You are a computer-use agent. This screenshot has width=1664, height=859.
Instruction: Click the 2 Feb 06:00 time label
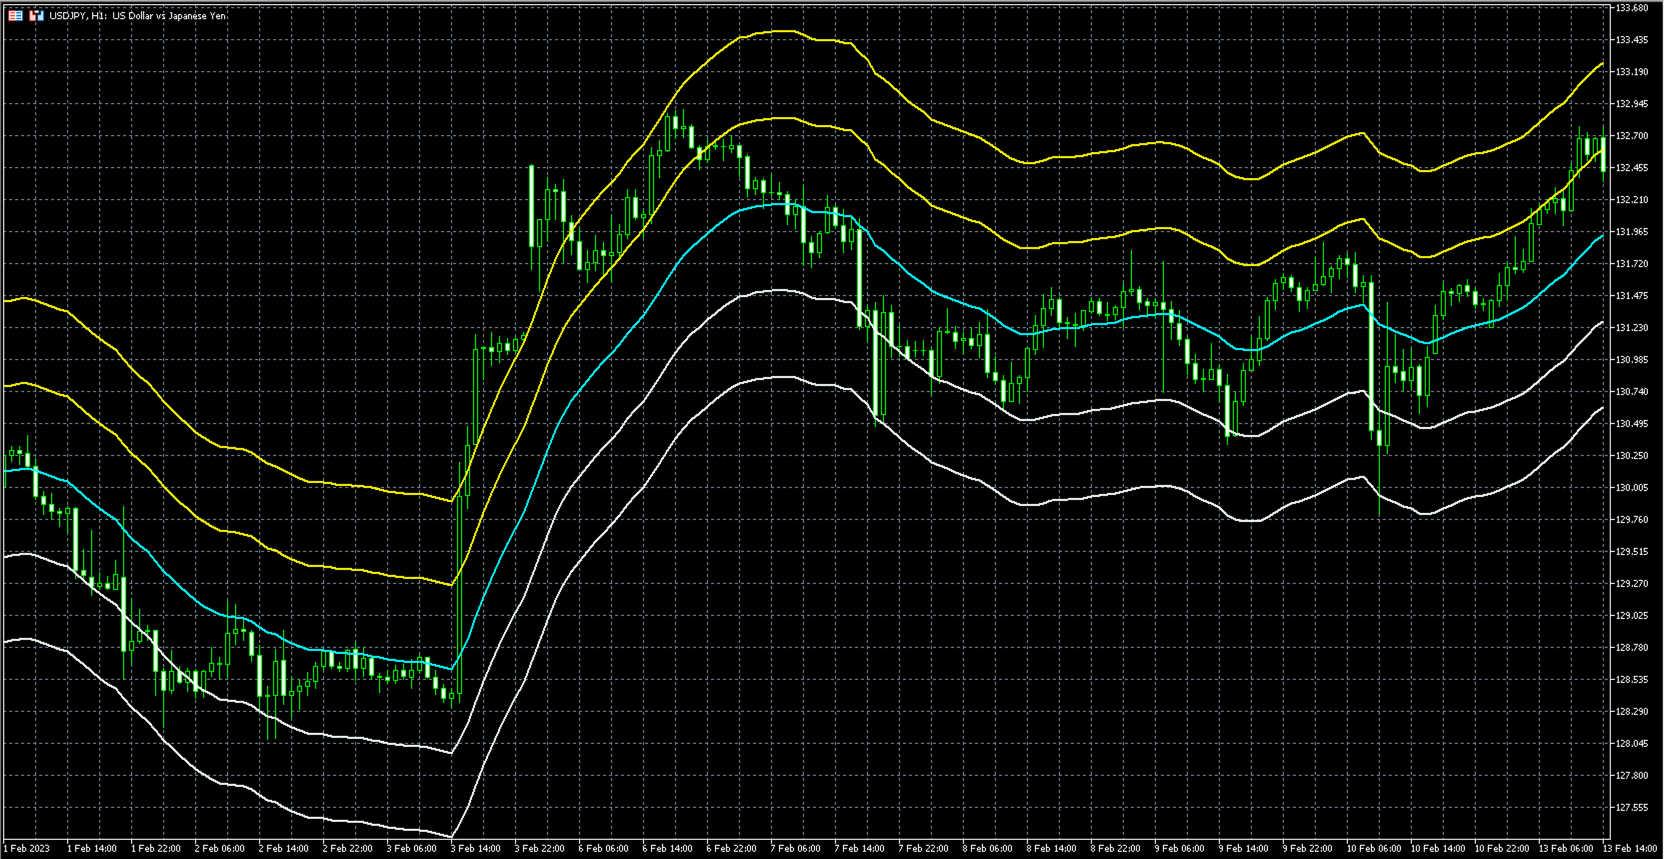(219, 849)
